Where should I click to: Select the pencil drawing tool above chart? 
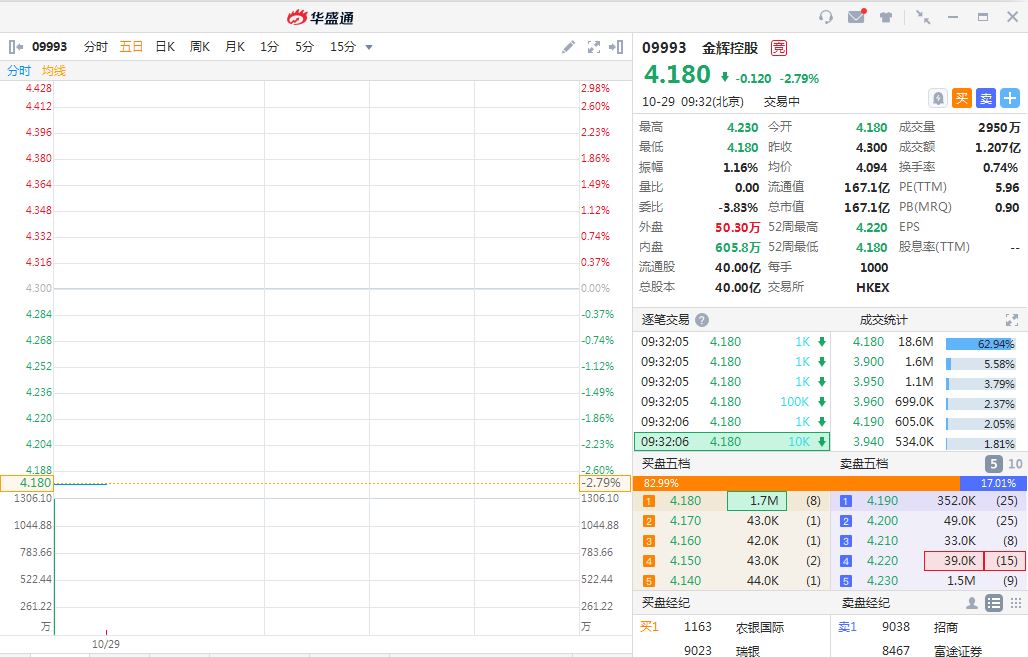tap(568, 47)
